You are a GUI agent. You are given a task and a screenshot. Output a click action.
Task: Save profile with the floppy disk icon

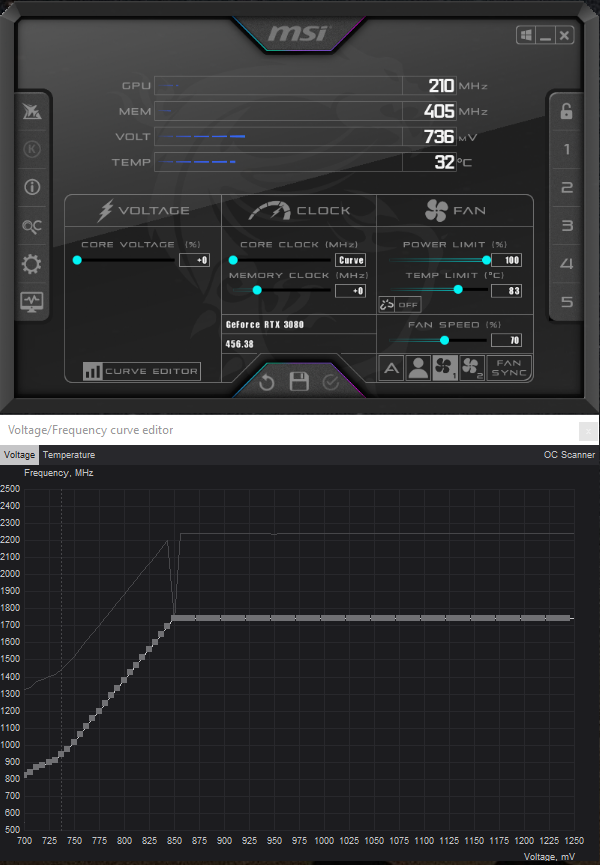coord(299,382)
